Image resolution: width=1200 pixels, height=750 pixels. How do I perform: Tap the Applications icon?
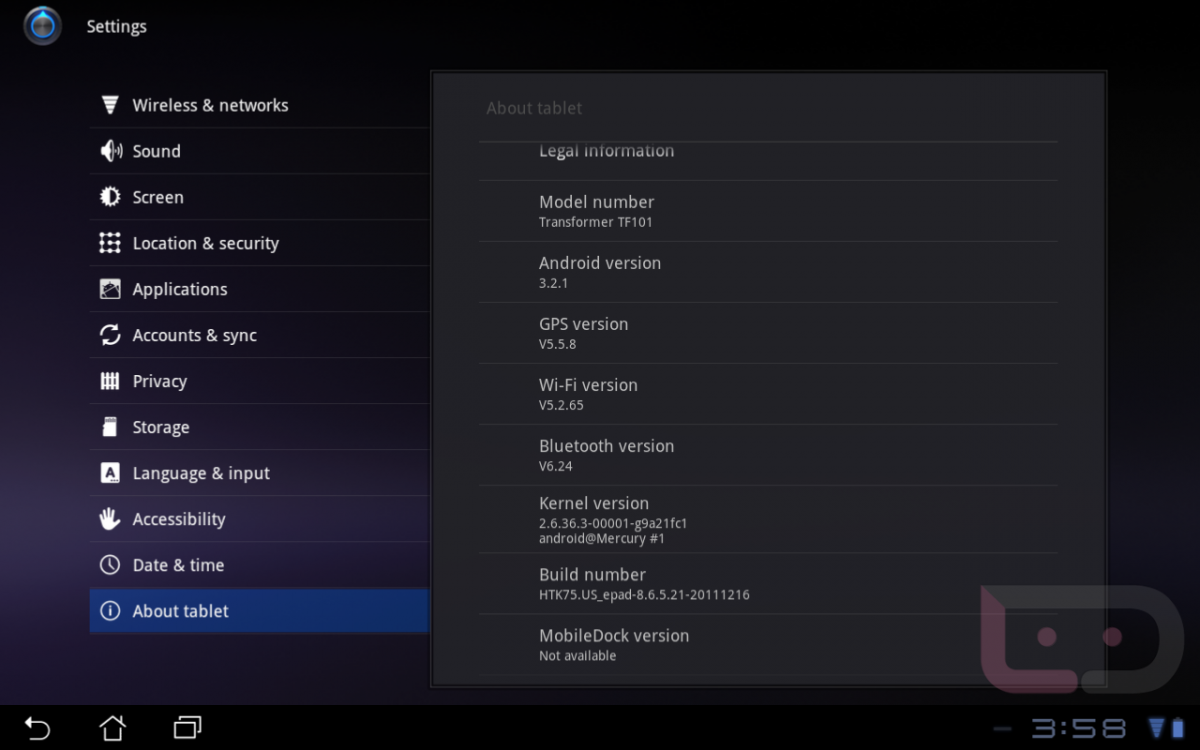(x=110, y=289)
